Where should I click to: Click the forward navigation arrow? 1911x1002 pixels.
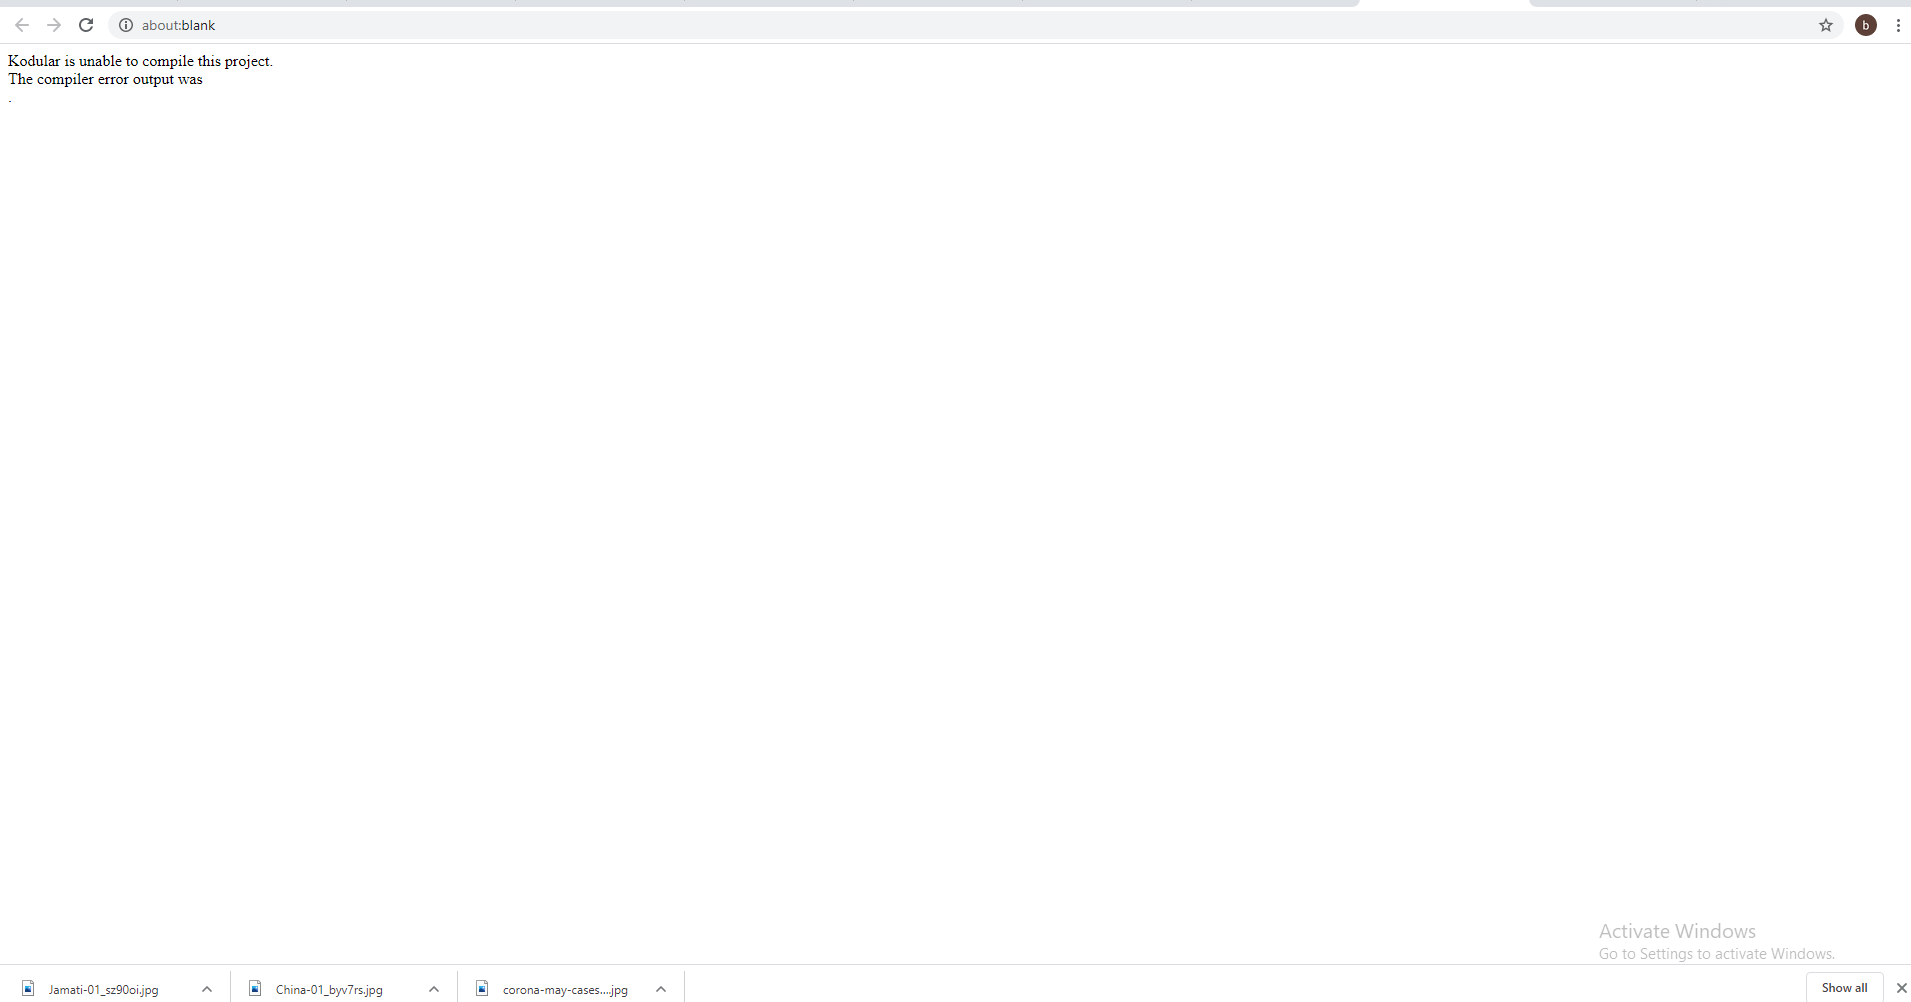(x=54, y=25)
